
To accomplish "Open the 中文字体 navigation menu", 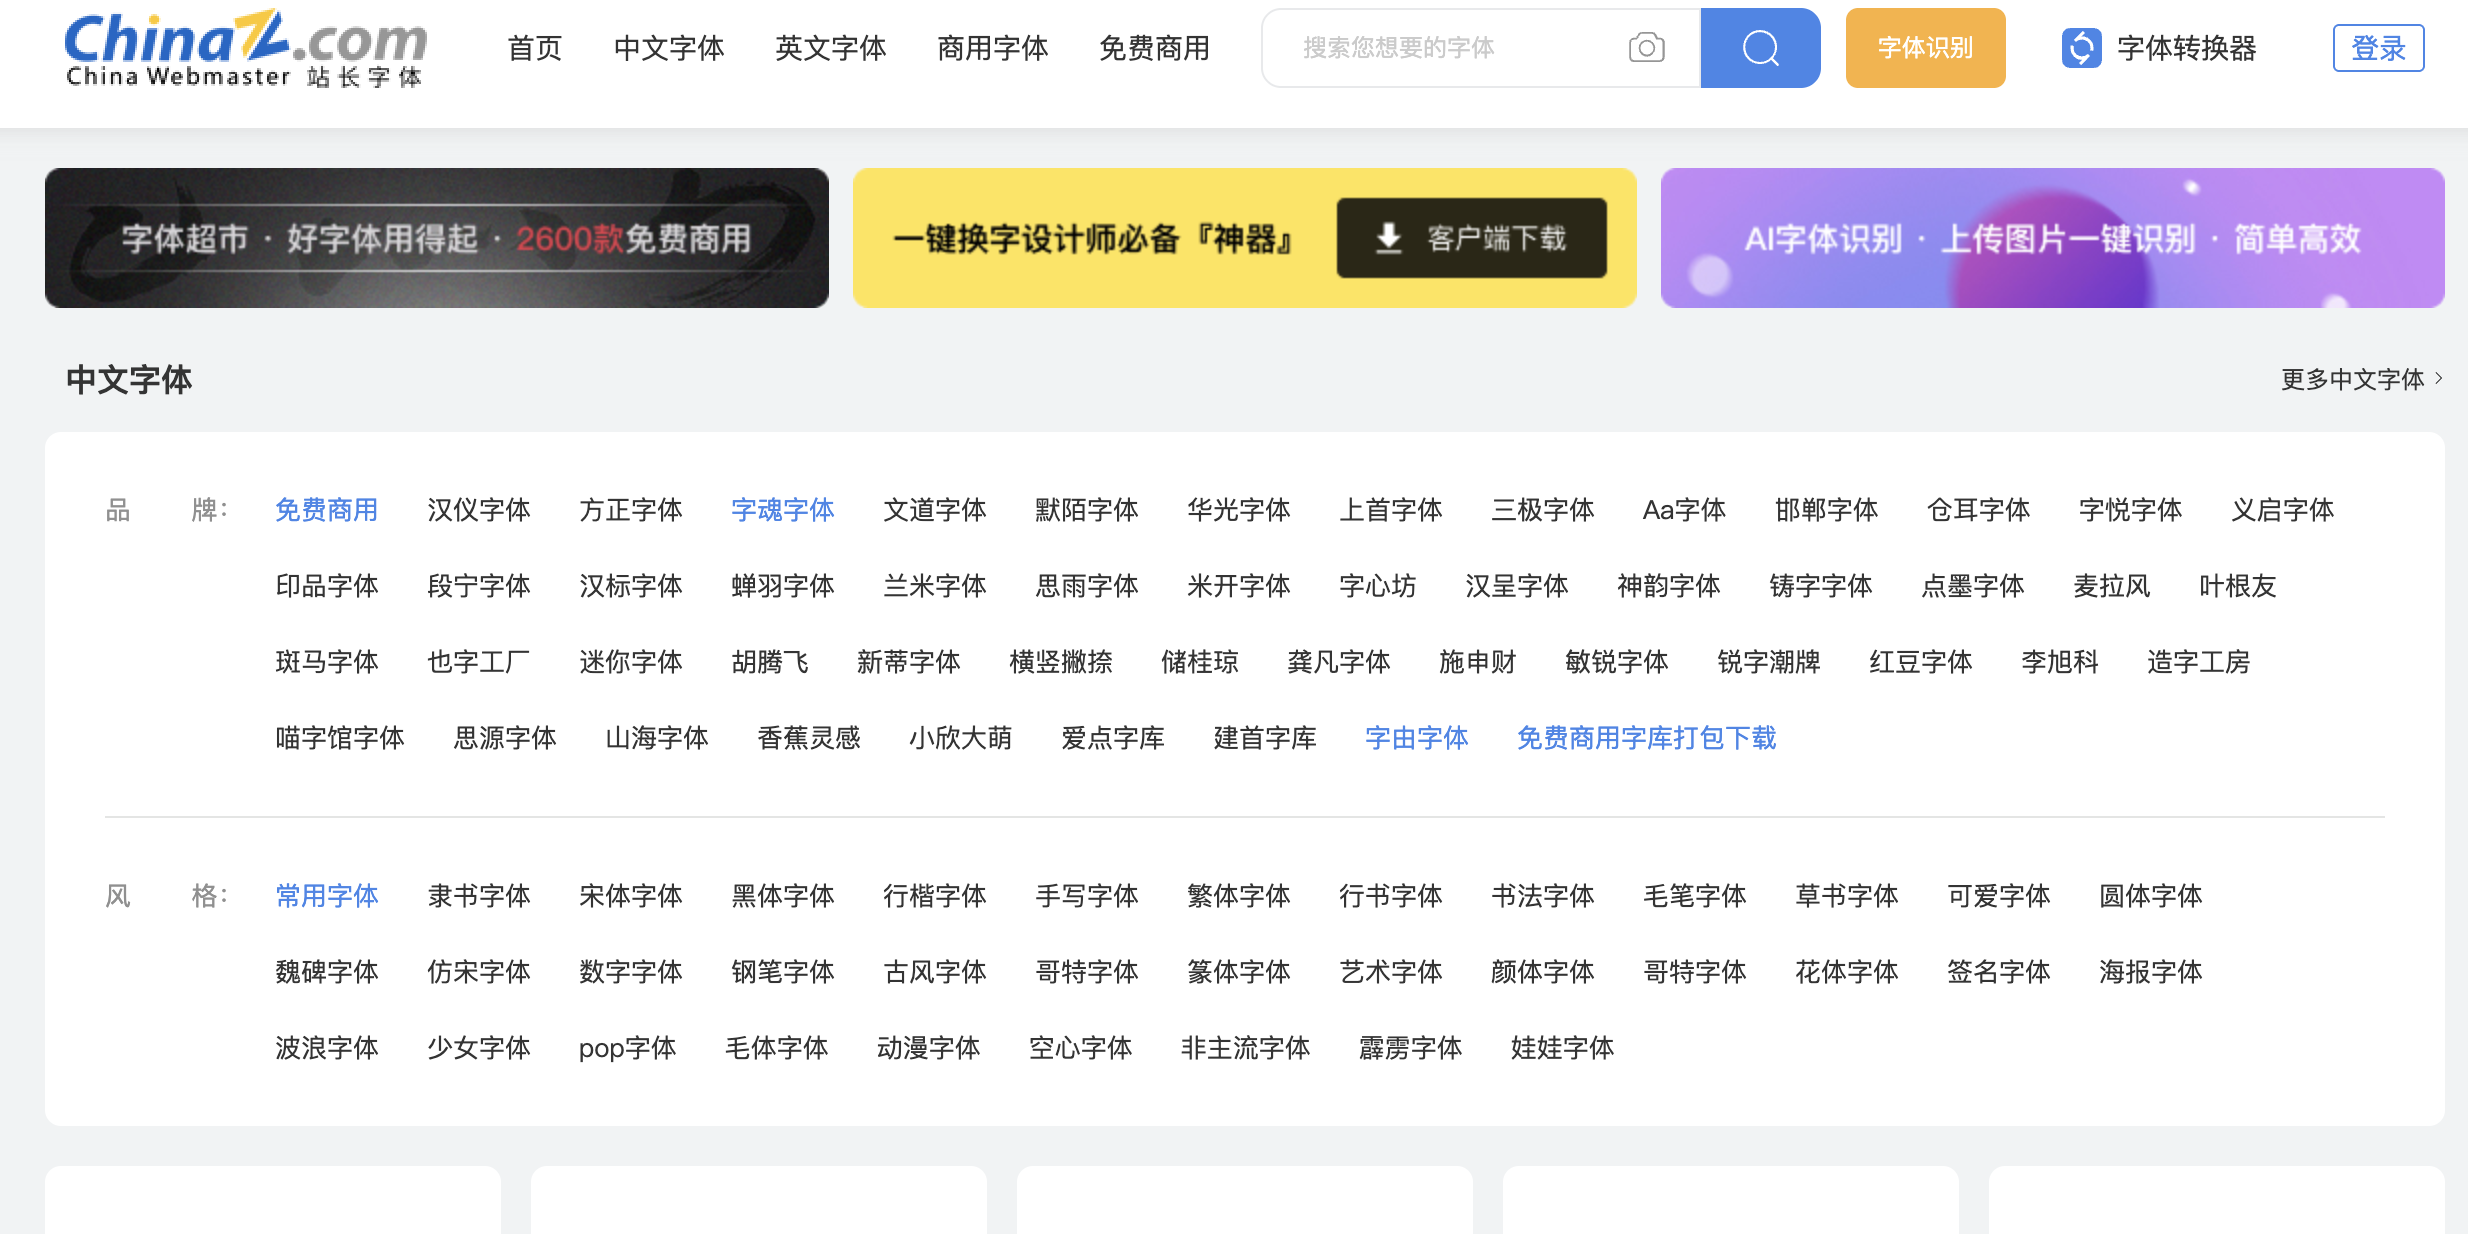I will point(669,47).
